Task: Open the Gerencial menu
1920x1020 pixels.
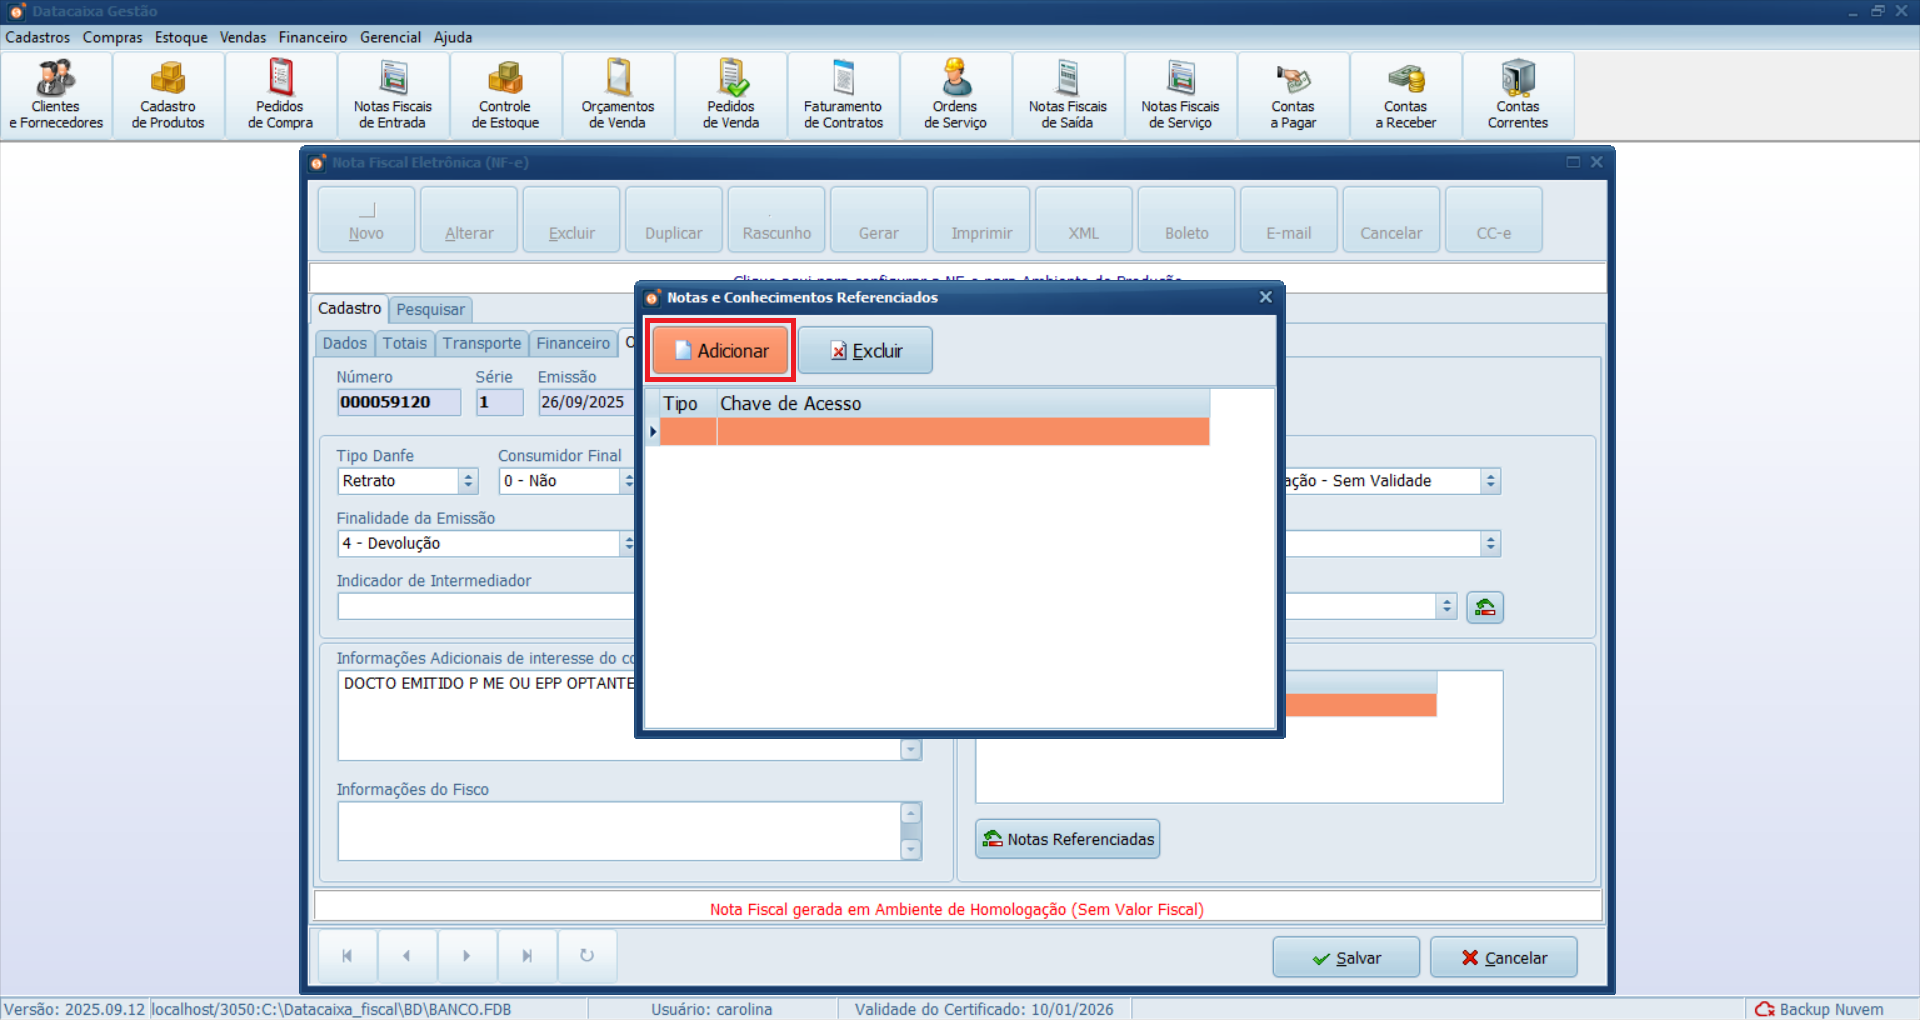Action: click(x=390, y=37)
